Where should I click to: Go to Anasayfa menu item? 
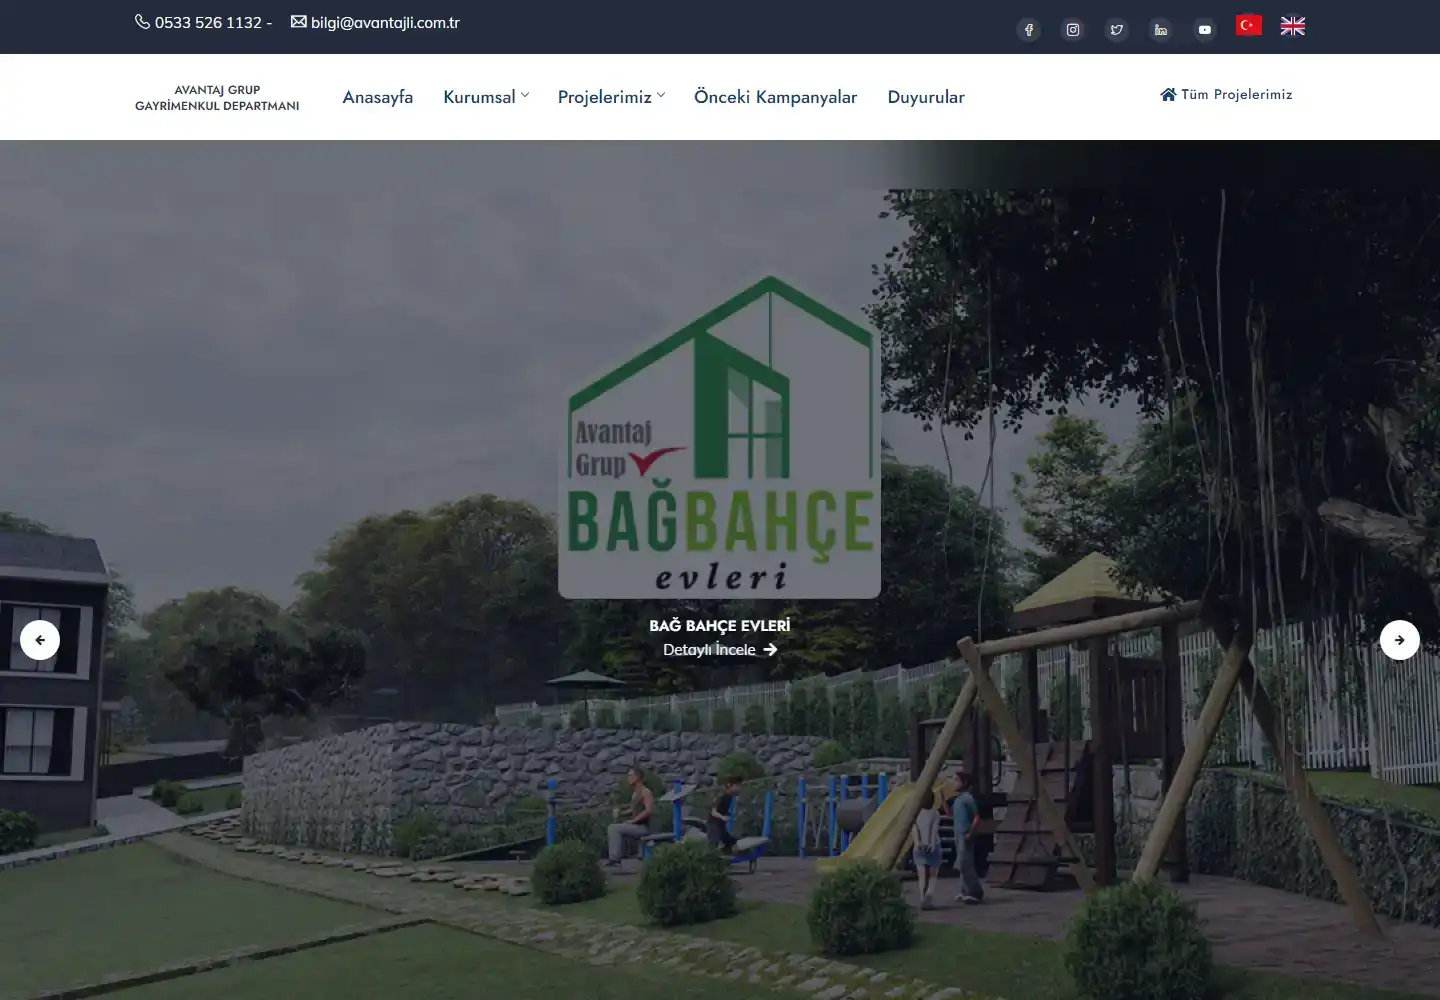point(378,97)
